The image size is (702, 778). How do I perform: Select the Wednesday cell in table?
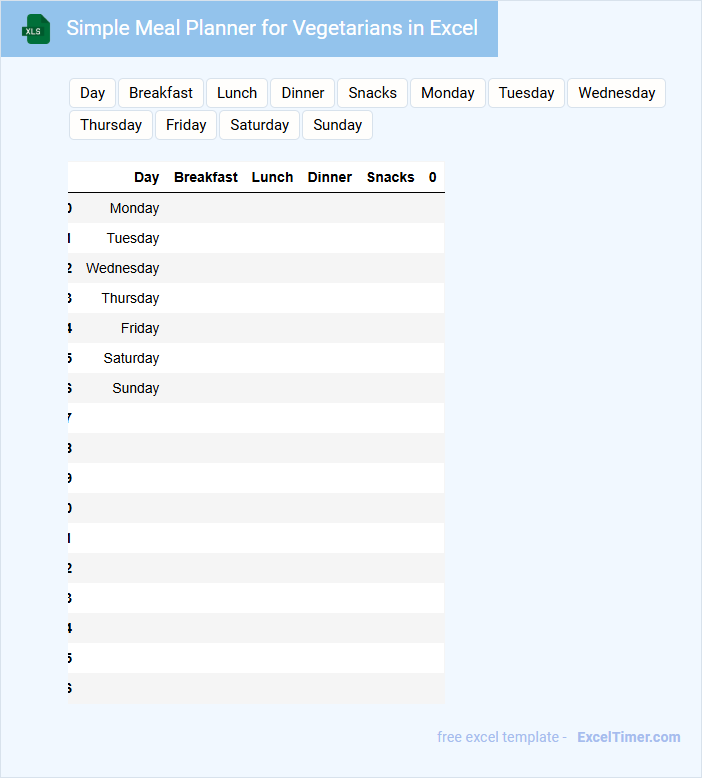123,268
